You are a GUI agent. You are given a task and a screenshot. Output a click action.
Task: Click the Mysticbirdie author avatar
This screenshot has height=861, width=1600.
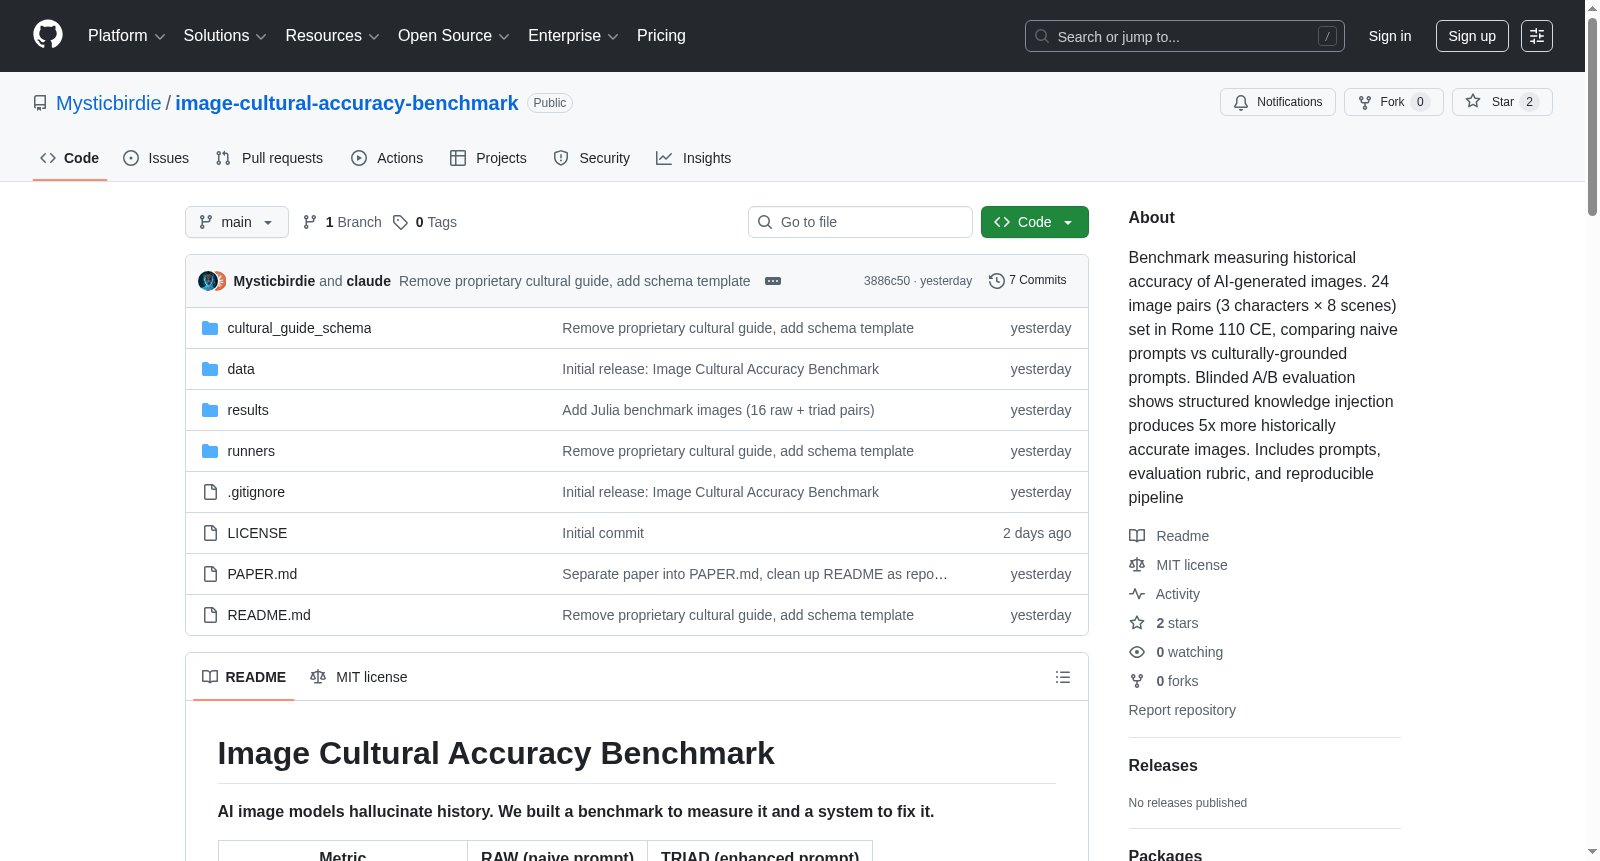208,281
